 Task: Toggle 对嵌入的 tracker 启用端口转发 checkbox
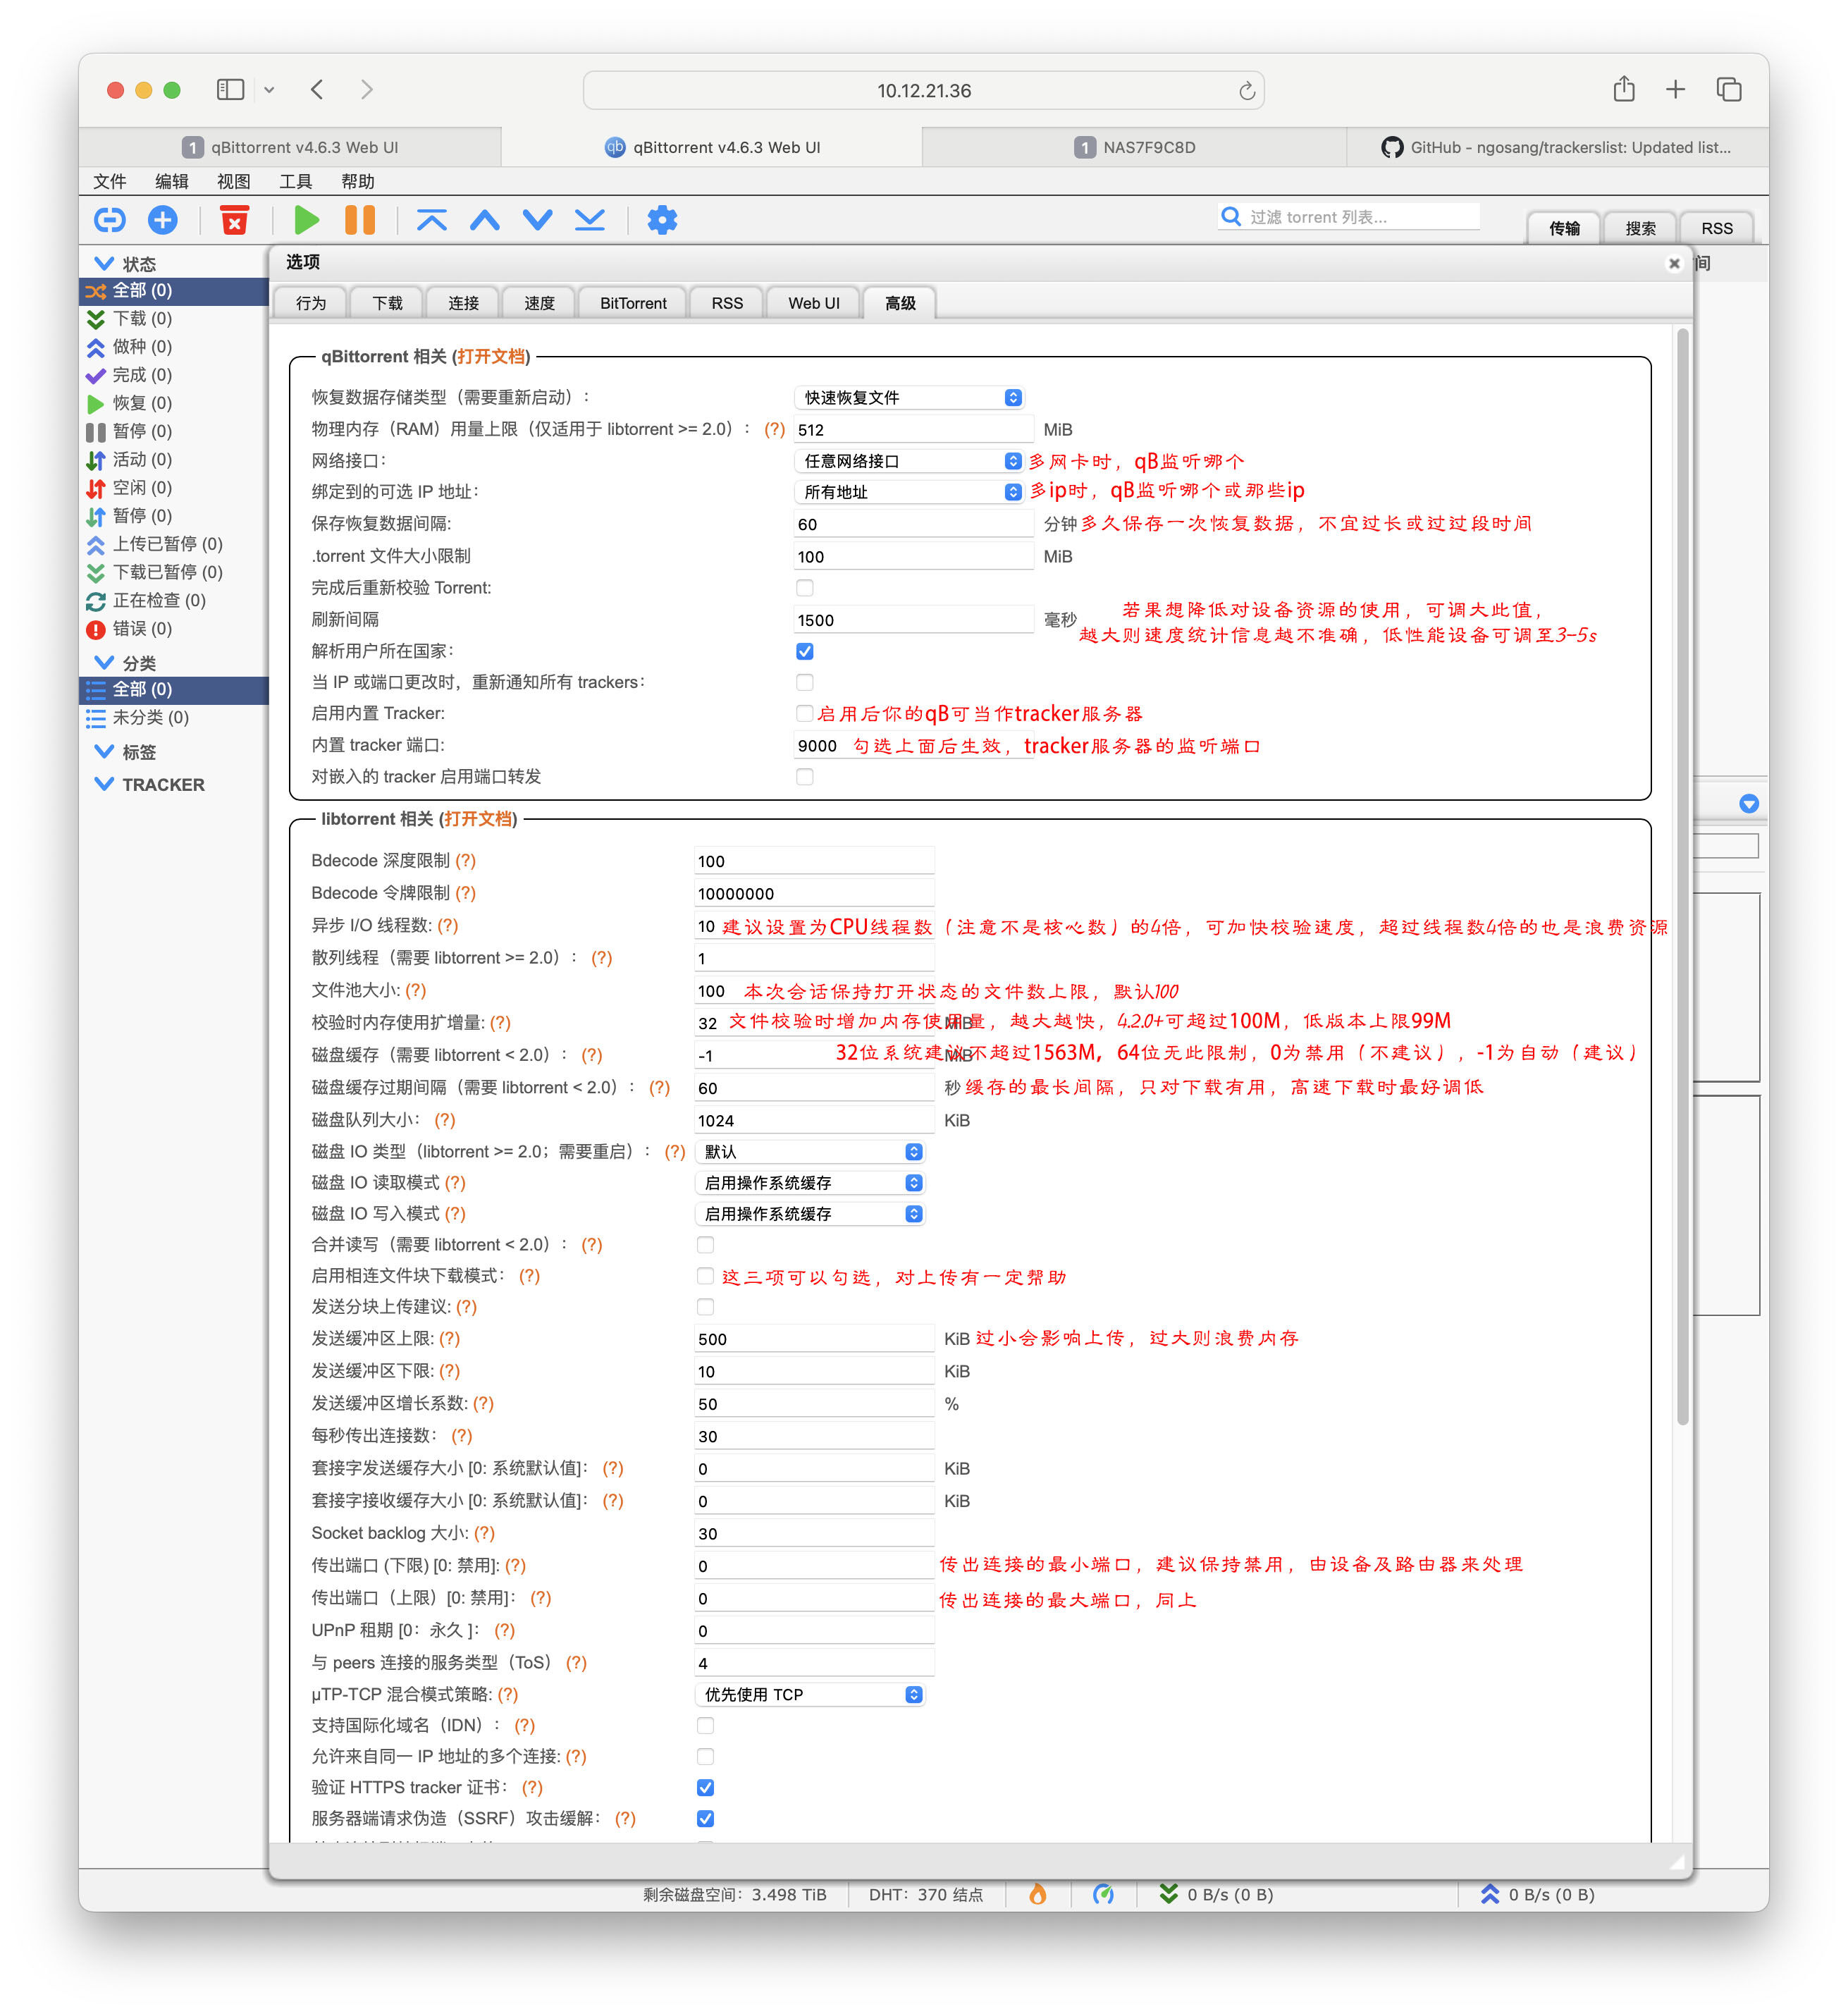pos(805,777)
